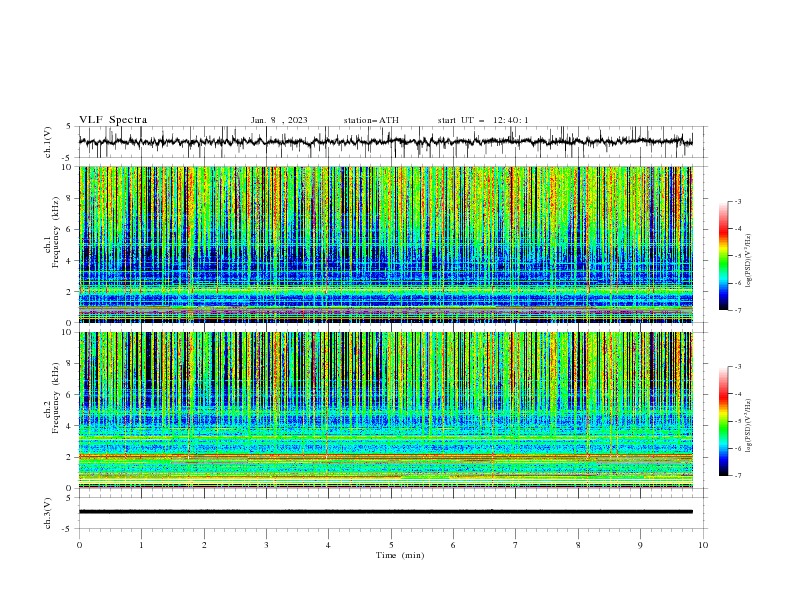Click the upper PSD color scale bar
The width and height of the screenshot is (792, 612).
tap(723, 255)
